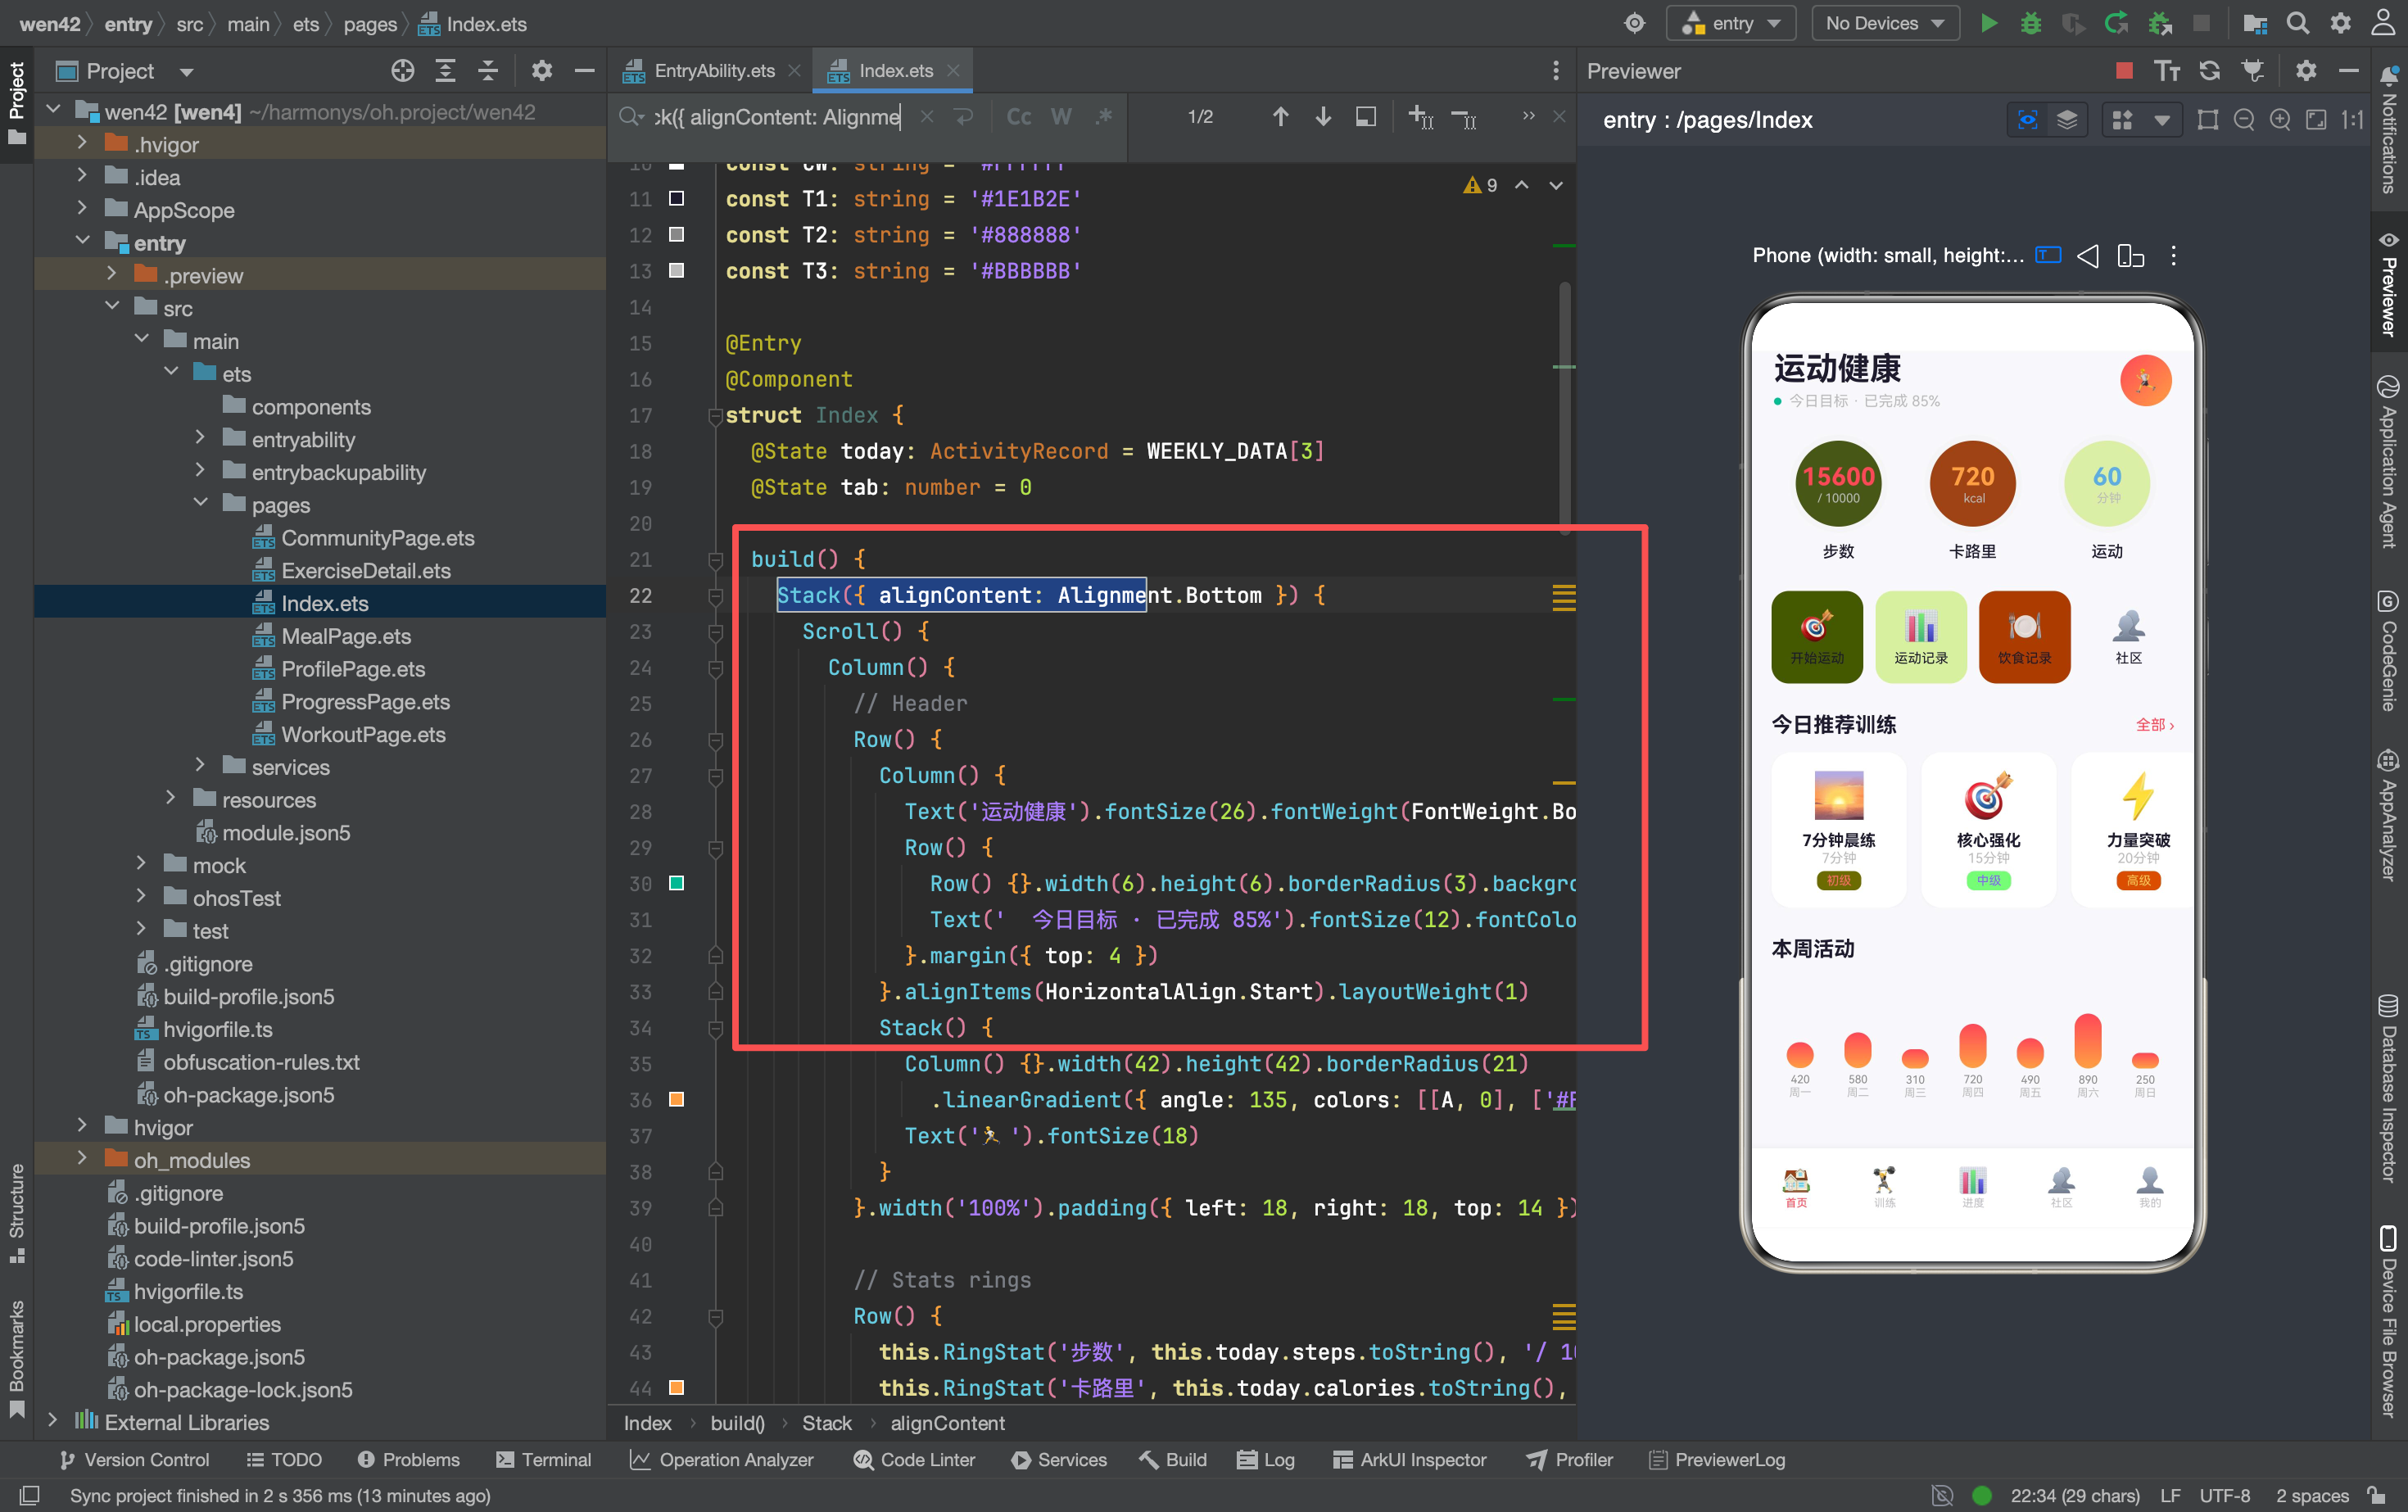Expand the .hvigor folder
The width and height of the screenshot is (2408, 1512).
click(83, 144)
